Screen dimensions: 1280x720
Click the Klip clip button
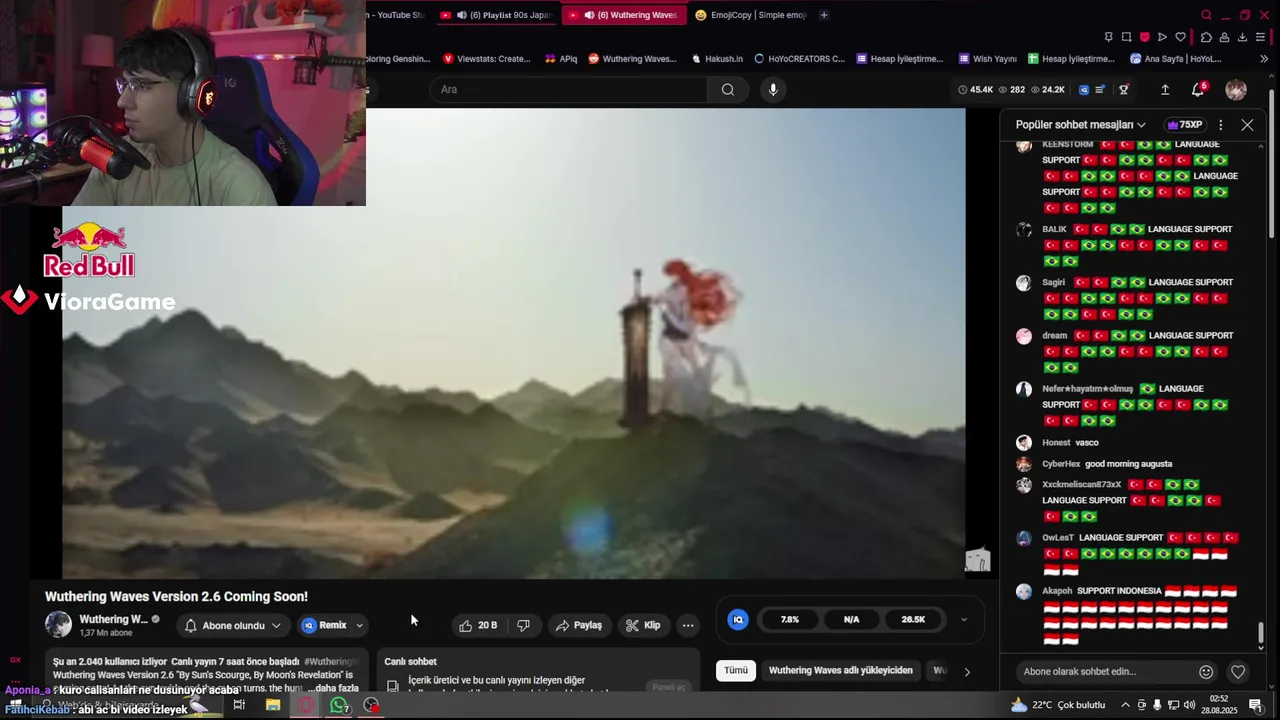[643, 625]
